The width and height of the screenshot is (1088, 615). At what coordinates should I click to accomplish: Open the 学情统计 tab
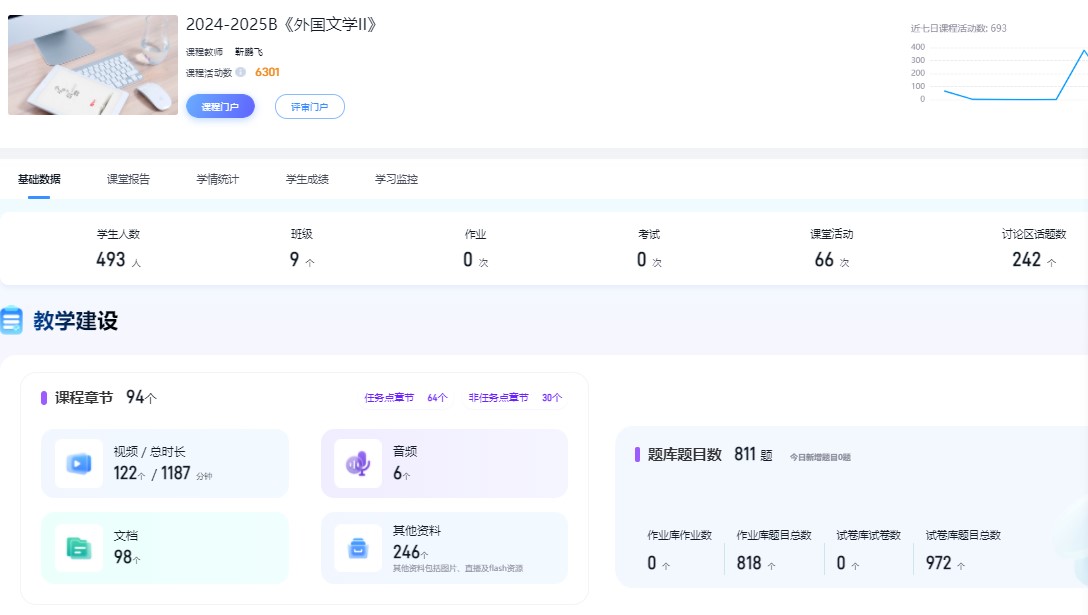(x=217, y=179)
